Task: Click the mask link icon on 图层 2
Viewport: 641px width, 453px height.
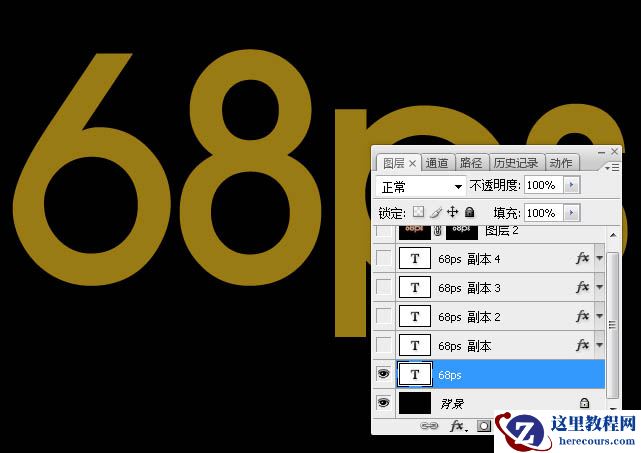Action: 438,231
